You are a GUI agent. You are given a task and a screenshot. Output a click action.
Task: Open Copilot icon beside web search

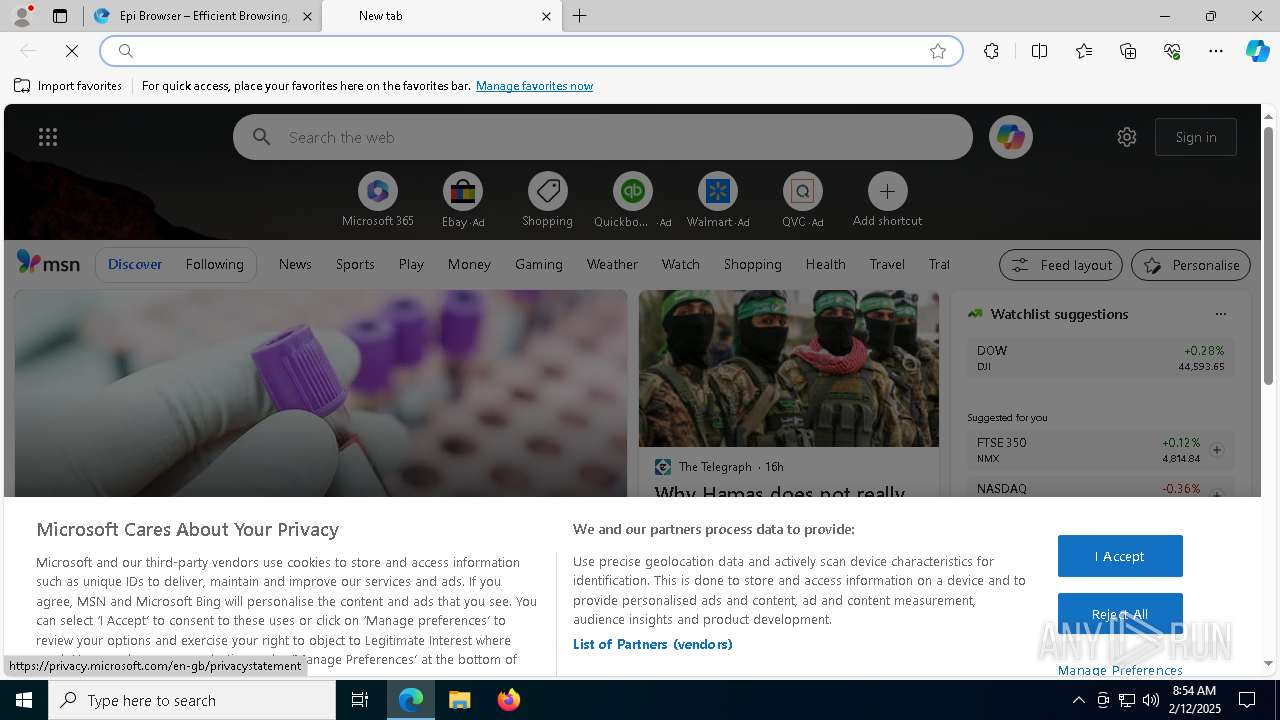point(1010,137)
